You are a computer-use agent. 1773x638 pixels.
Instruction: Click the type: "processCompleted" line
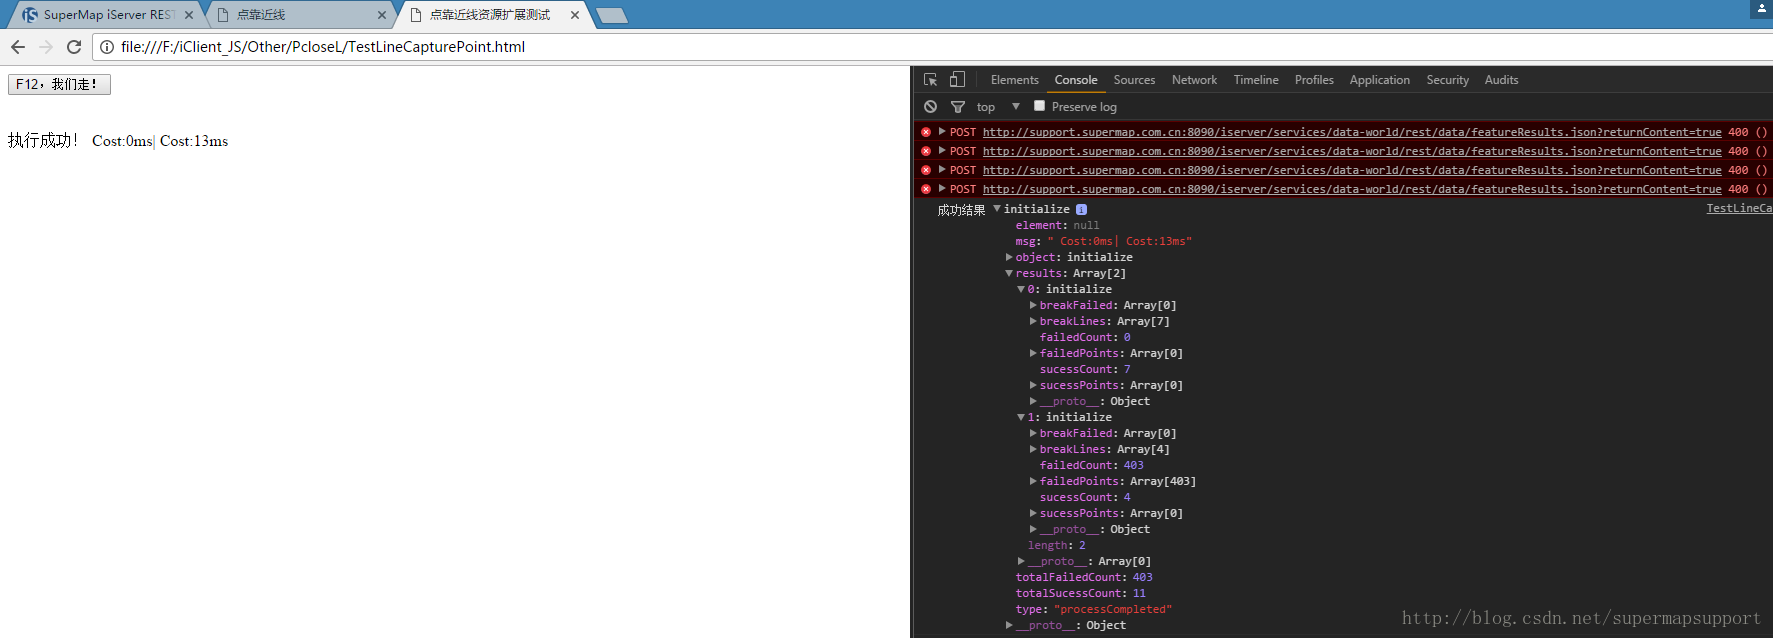[x=1094, y=609]
